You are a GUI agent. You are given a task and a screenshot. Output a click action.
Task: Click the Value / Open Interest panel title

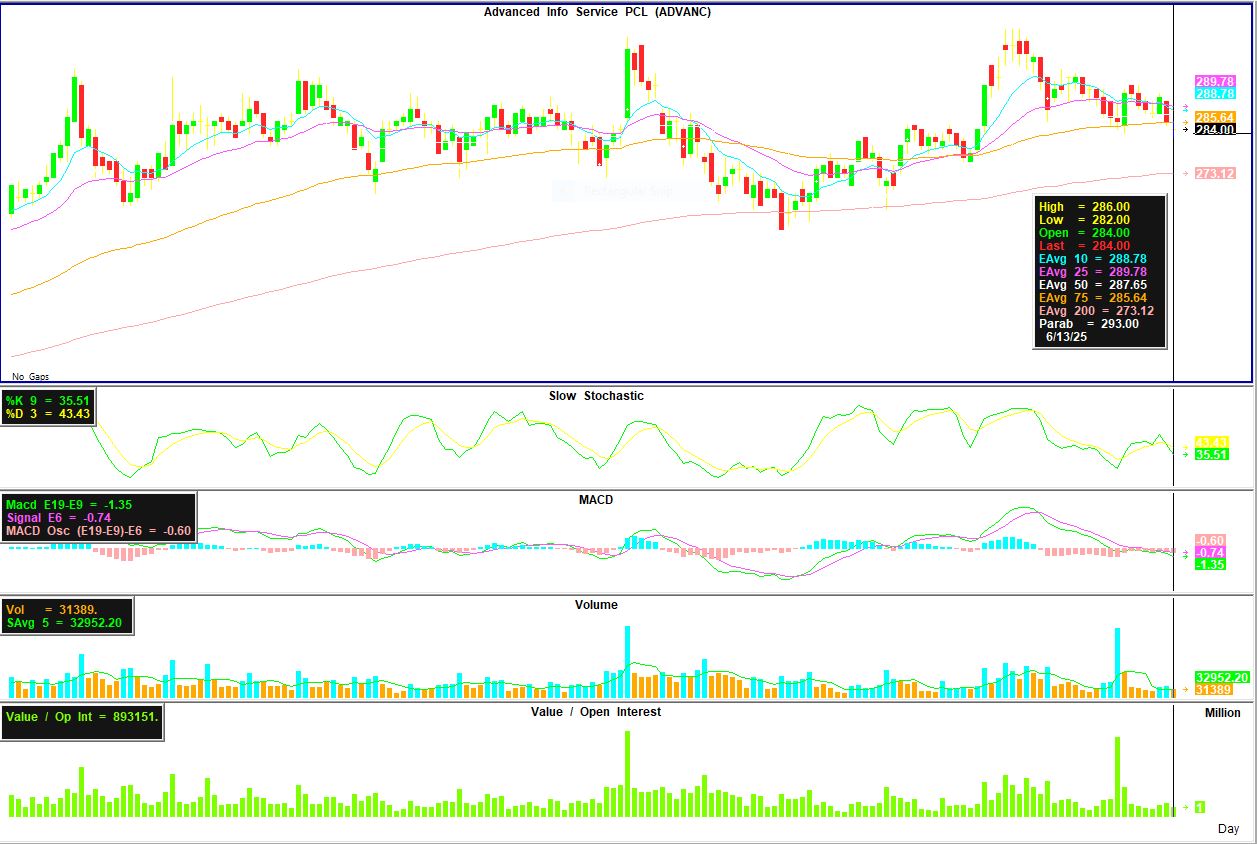[x=596, y=712]
